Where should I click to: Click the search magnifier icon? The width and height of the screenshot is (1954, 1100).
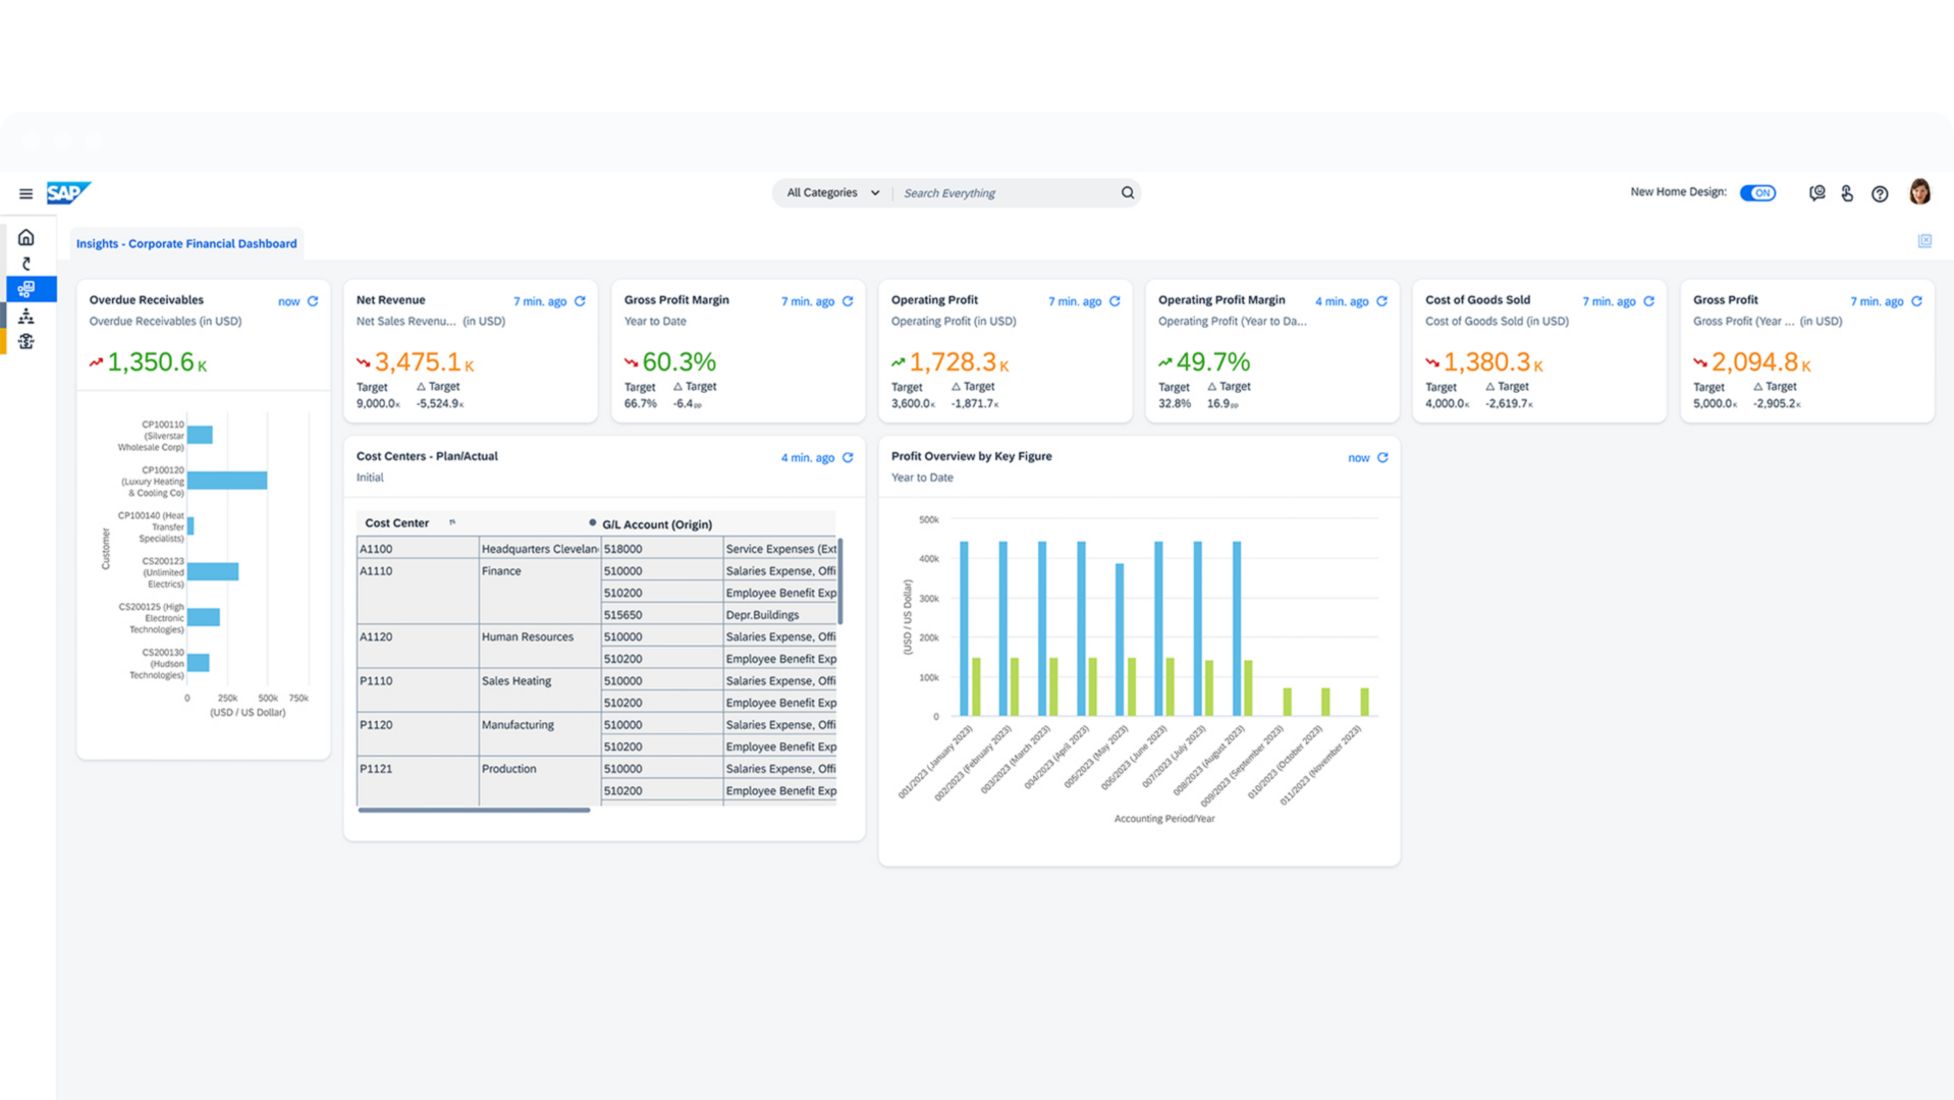pyautogui.click(x=1127, y=193)
